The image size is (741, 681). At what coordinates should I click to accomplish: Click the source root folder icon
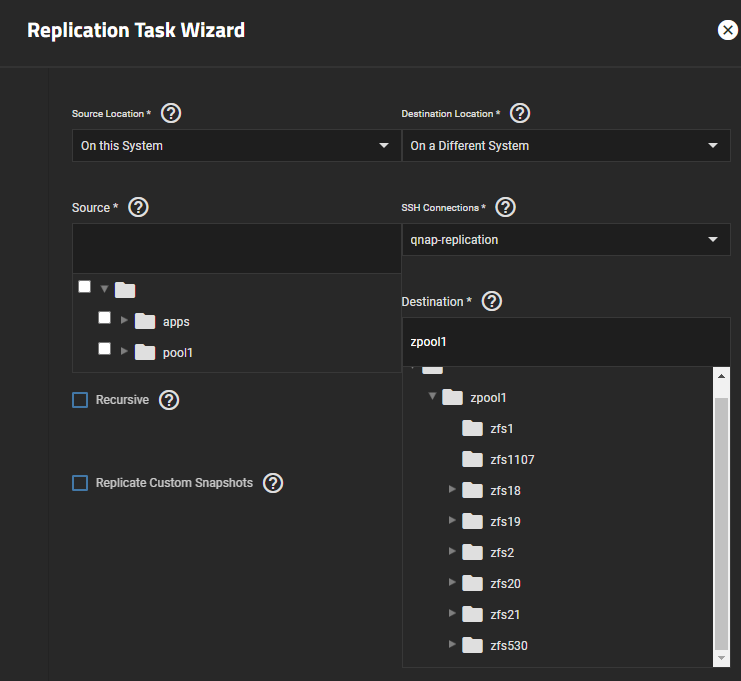pos(125,290)
